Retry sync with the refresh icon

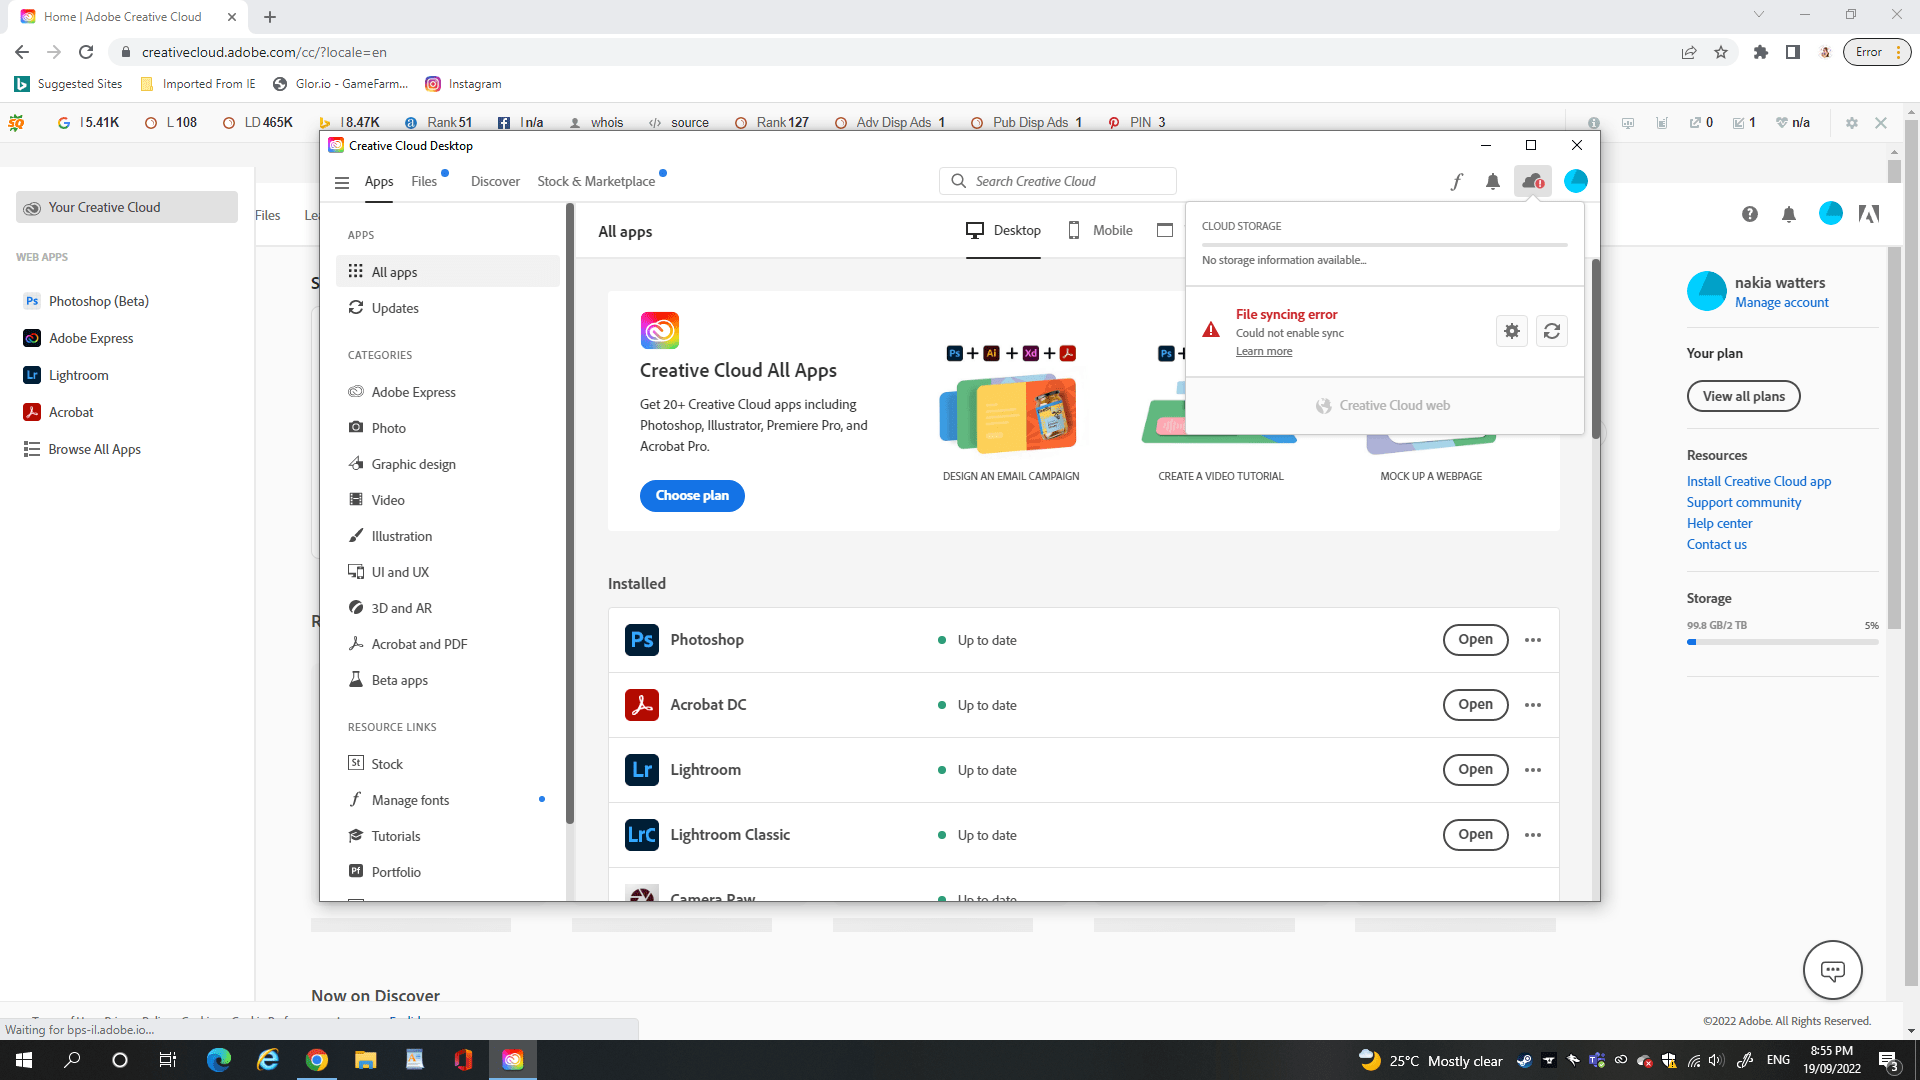click(1551, 331)
